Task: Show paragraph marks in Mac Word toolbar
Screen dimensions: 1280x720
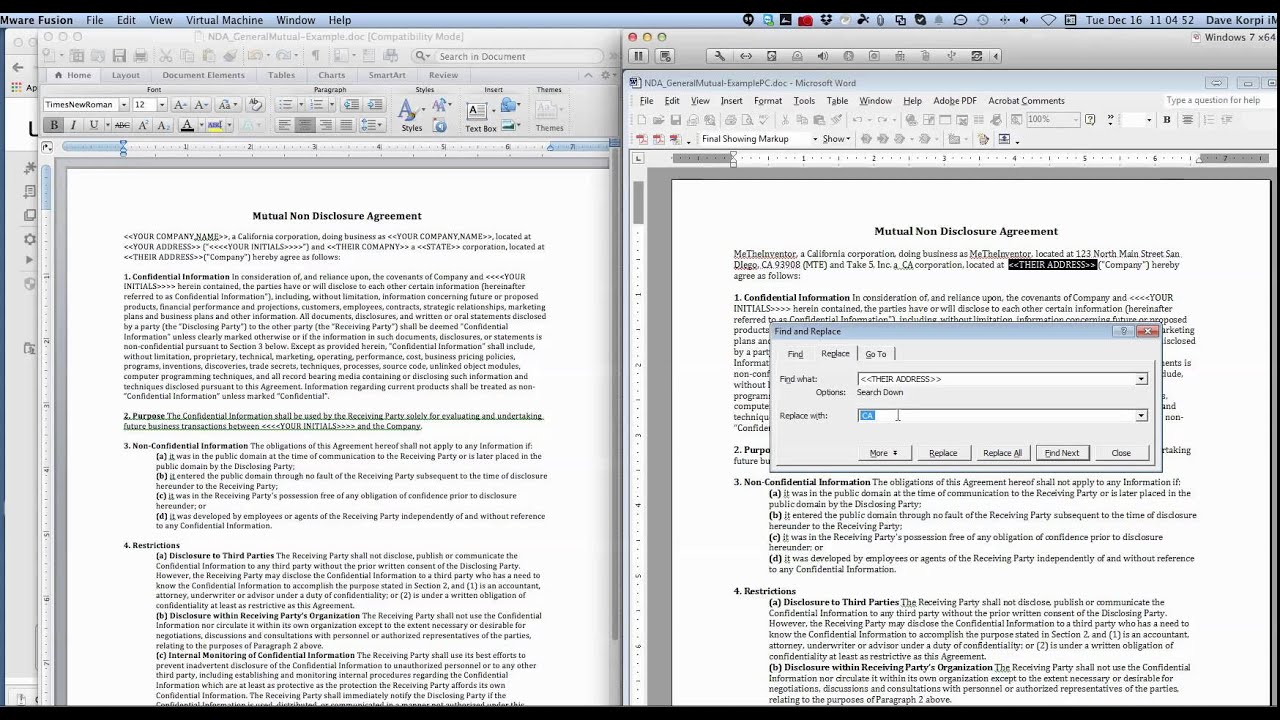Action: point(315,56)
